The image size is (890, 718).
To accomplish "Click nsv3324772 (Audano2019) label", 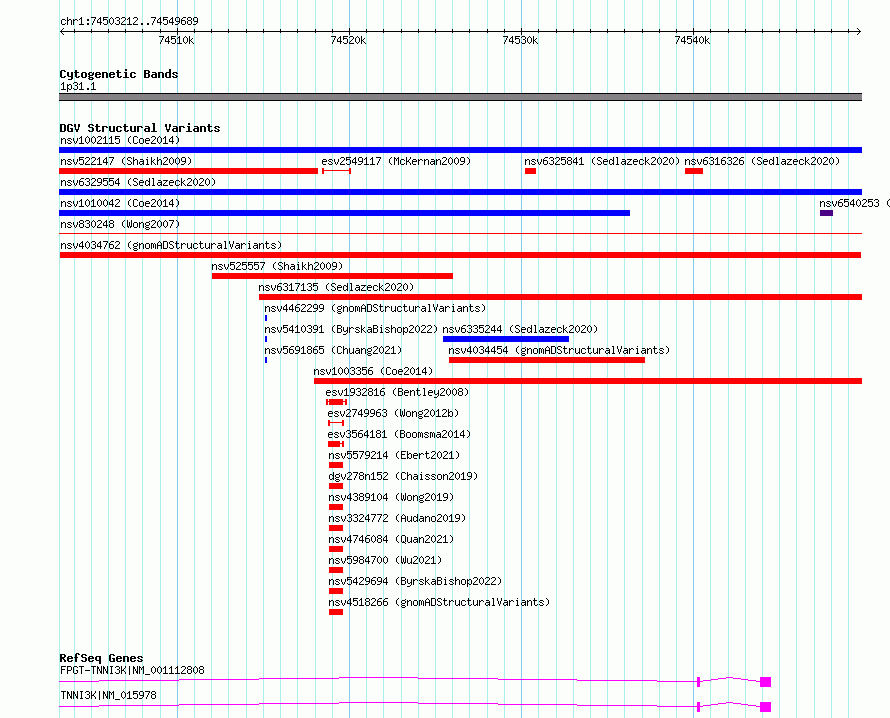I will (x=397, y=518).
